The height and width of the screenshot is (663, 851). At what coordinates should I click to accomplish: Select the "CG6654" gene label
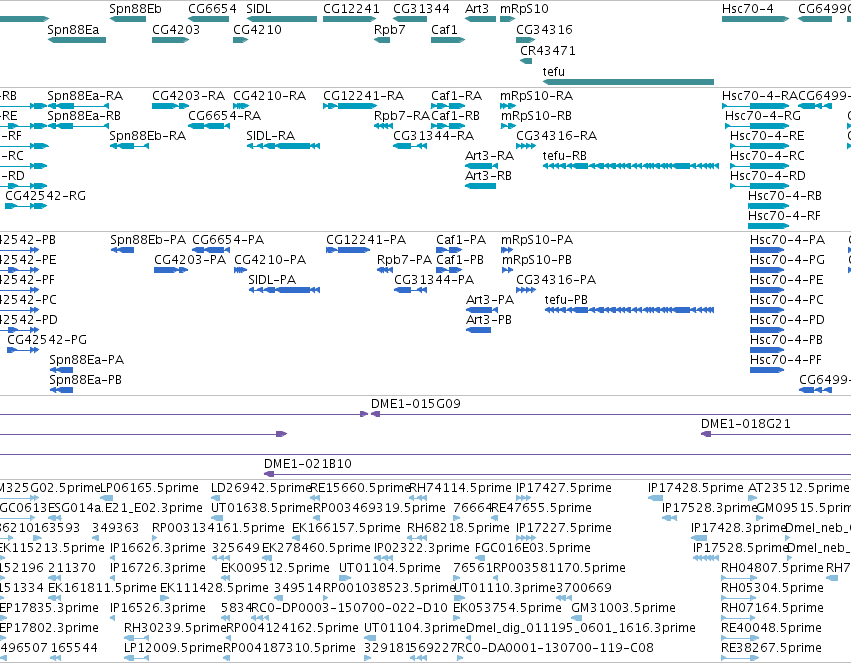tap(212, 9)
